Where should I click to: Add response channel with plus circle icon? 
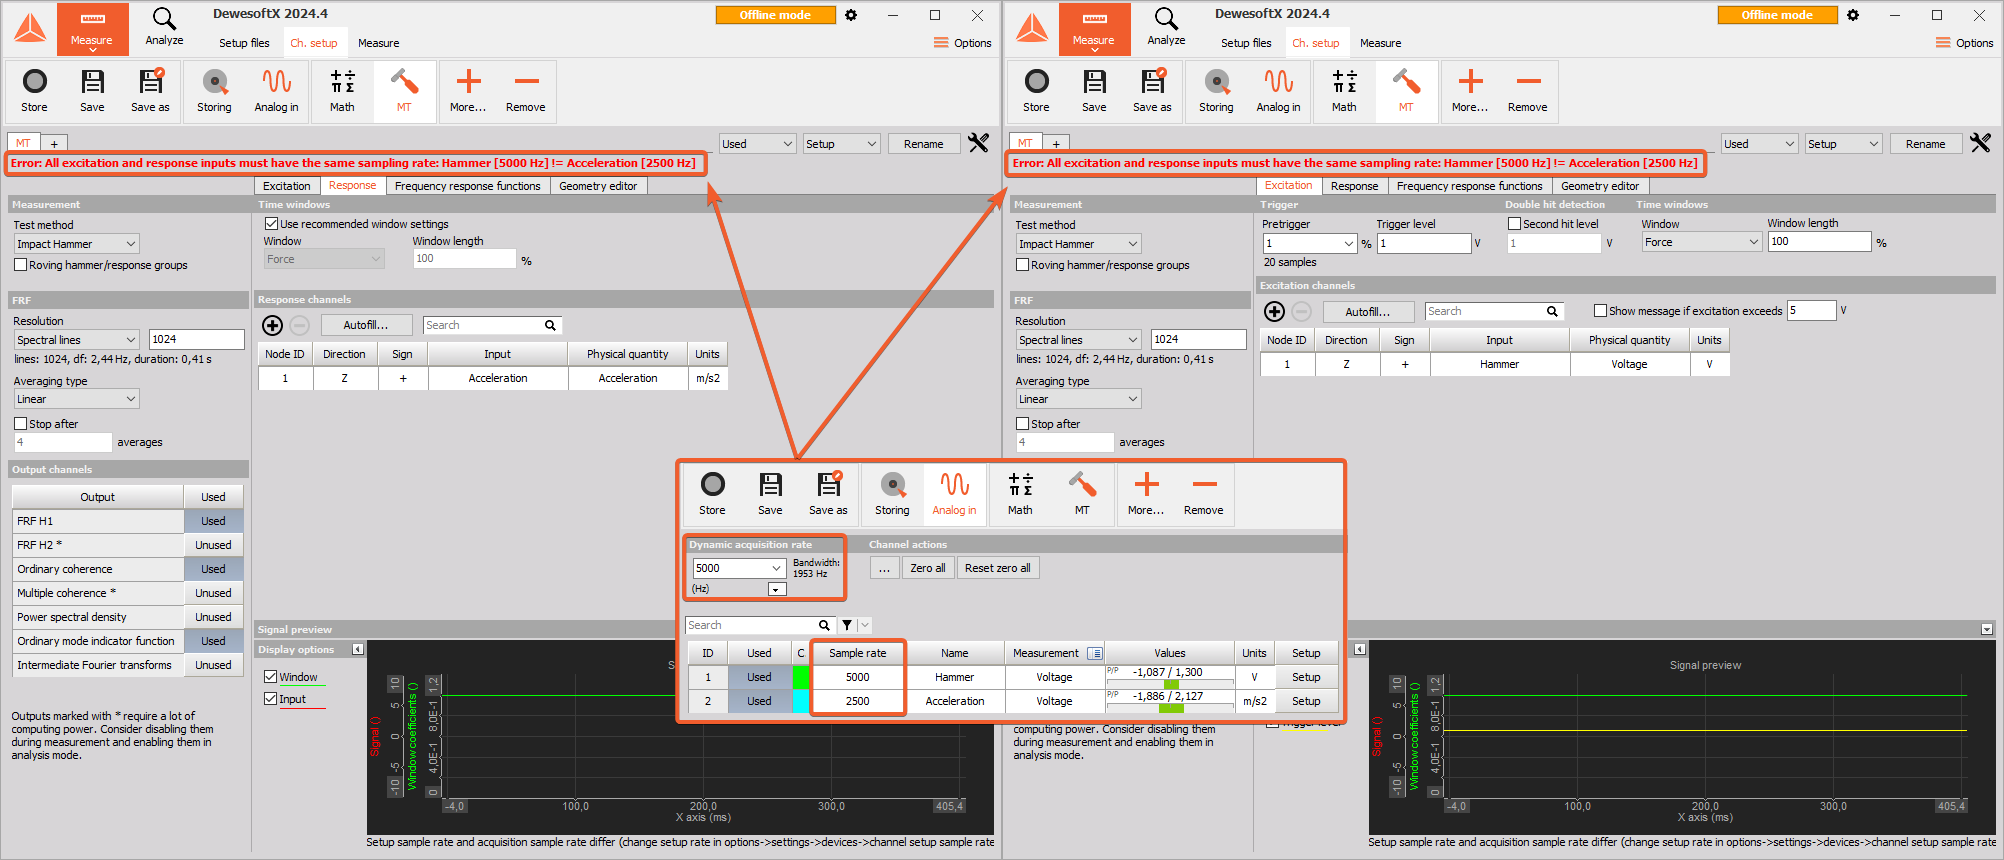[x=272, y=325]
